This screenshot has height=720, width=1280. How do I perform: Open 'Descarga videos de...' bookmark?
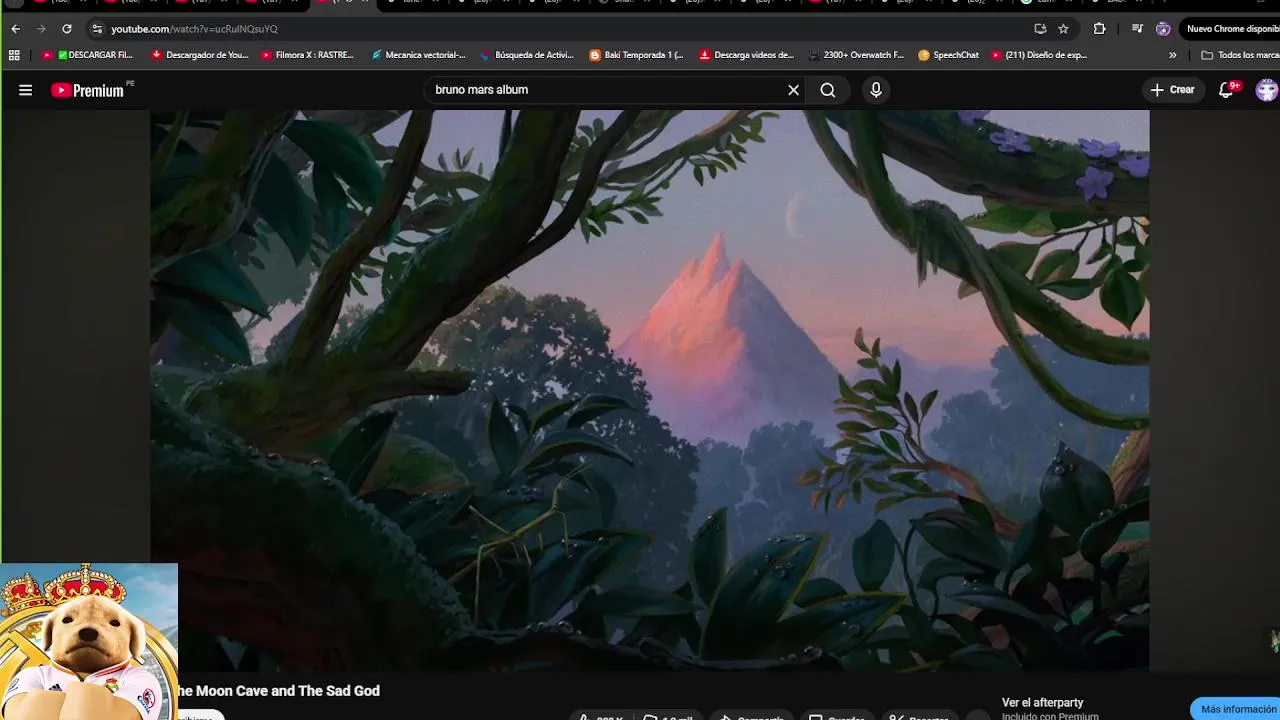[746, 55]
